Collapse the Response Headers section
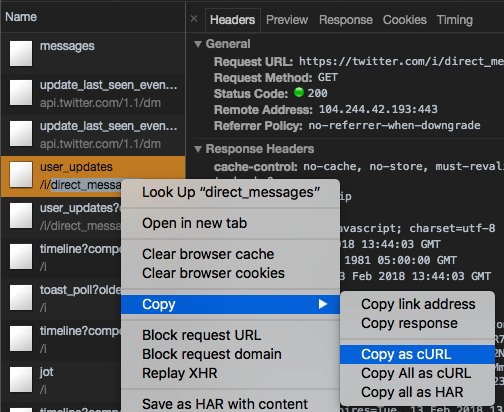The width and height of the screenshot is (504, 412). [198, 149]
